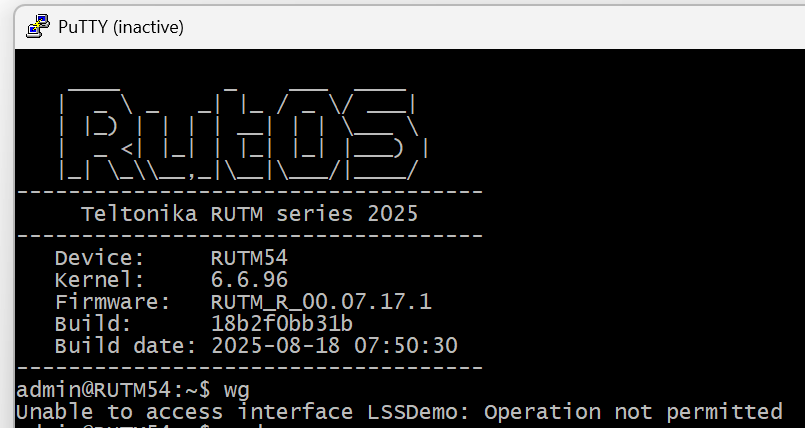This screenshot has height=428, width=805.
Task: Click the "Teltonika RUTM series 2025" banner line
Action: tap(249, 214)
